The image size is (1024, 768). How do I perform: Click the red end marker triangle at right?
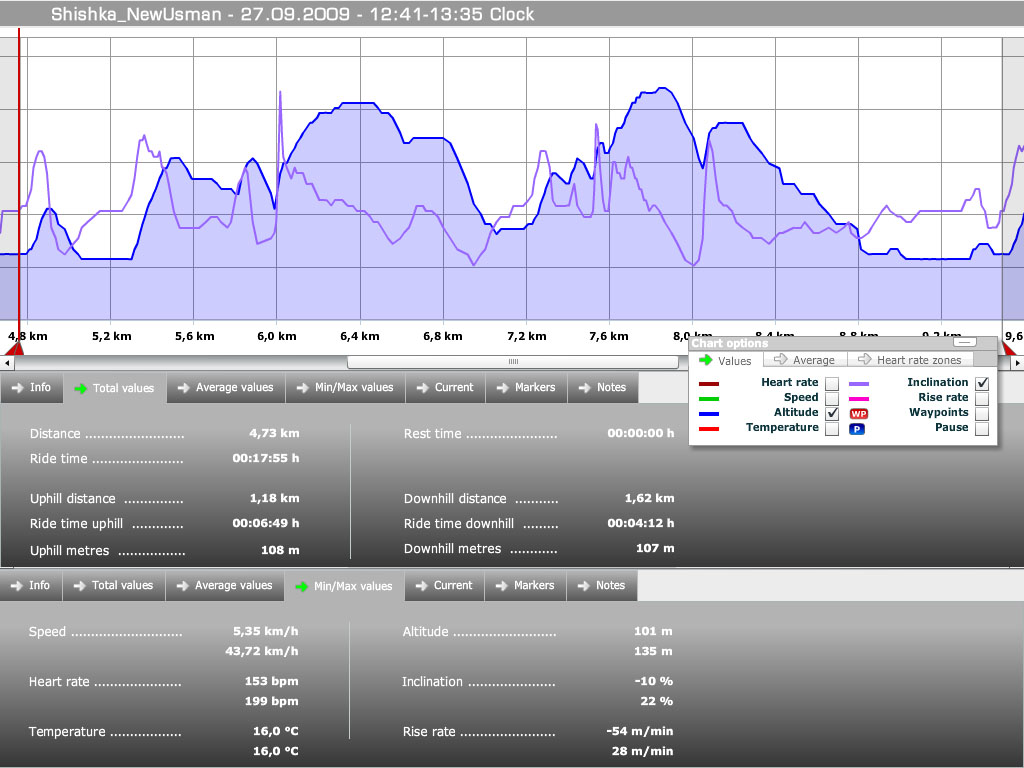point(1009,348)
